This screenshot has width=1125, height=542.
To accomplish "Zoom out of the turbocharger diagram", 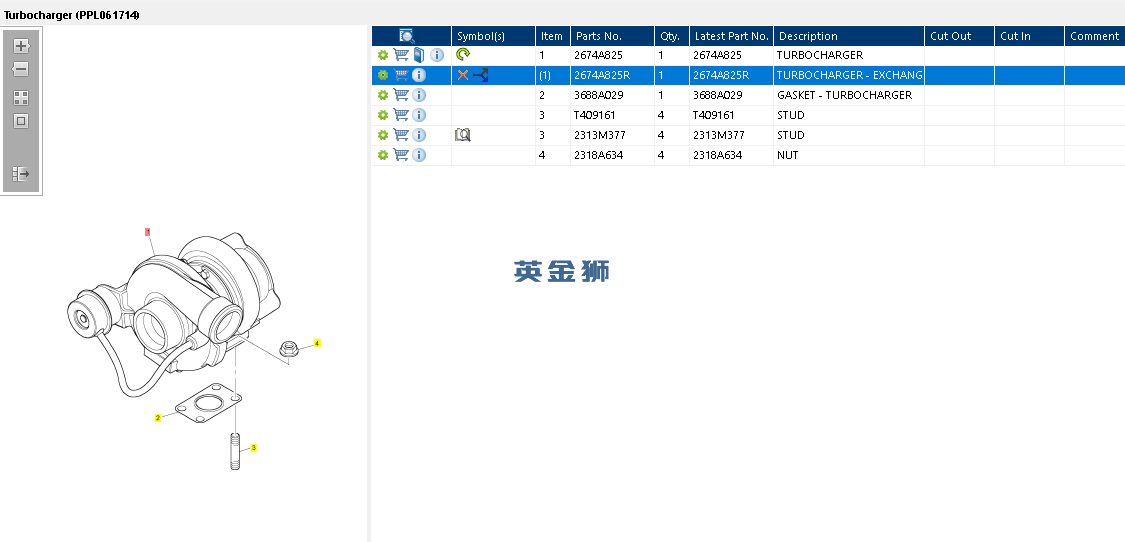I will coord(21,70).
